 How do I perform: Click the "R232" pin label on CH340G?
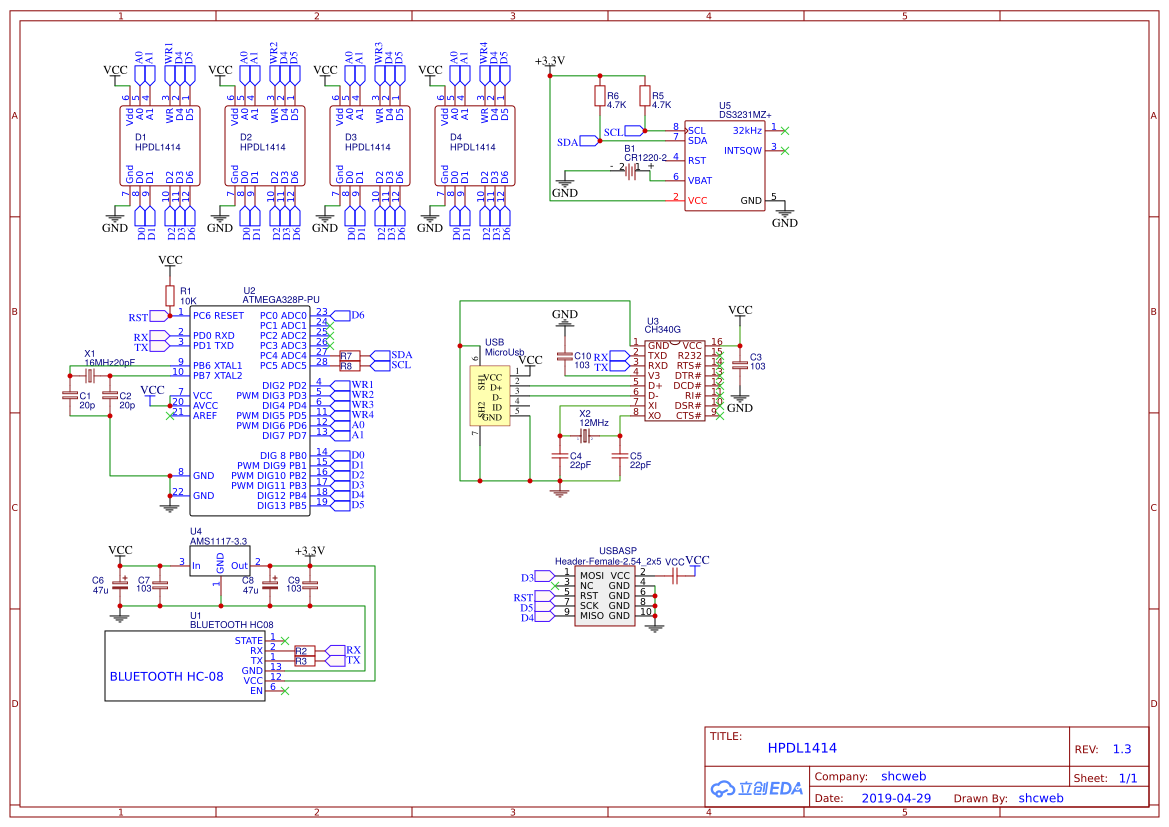pyautogui.click(x=690, y=356)
